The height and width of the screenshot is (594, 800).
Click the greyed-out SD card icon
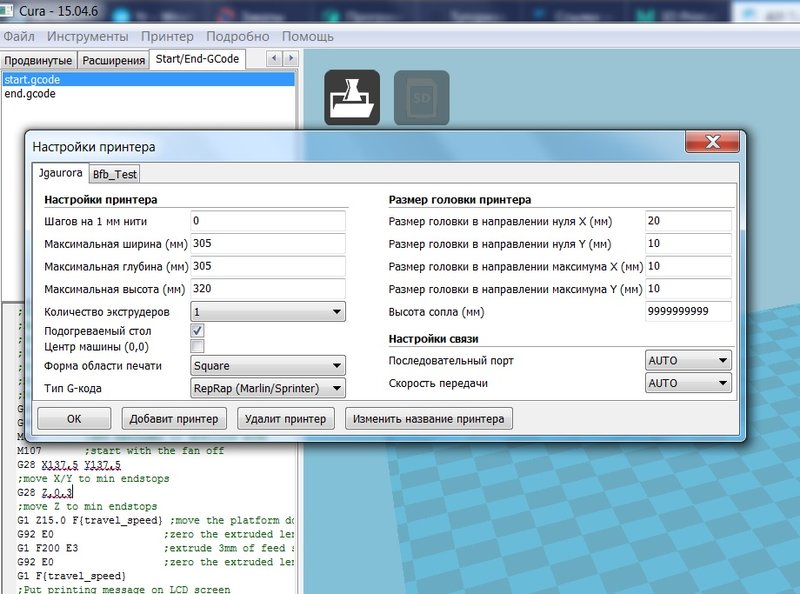click(x=421, y=97)
